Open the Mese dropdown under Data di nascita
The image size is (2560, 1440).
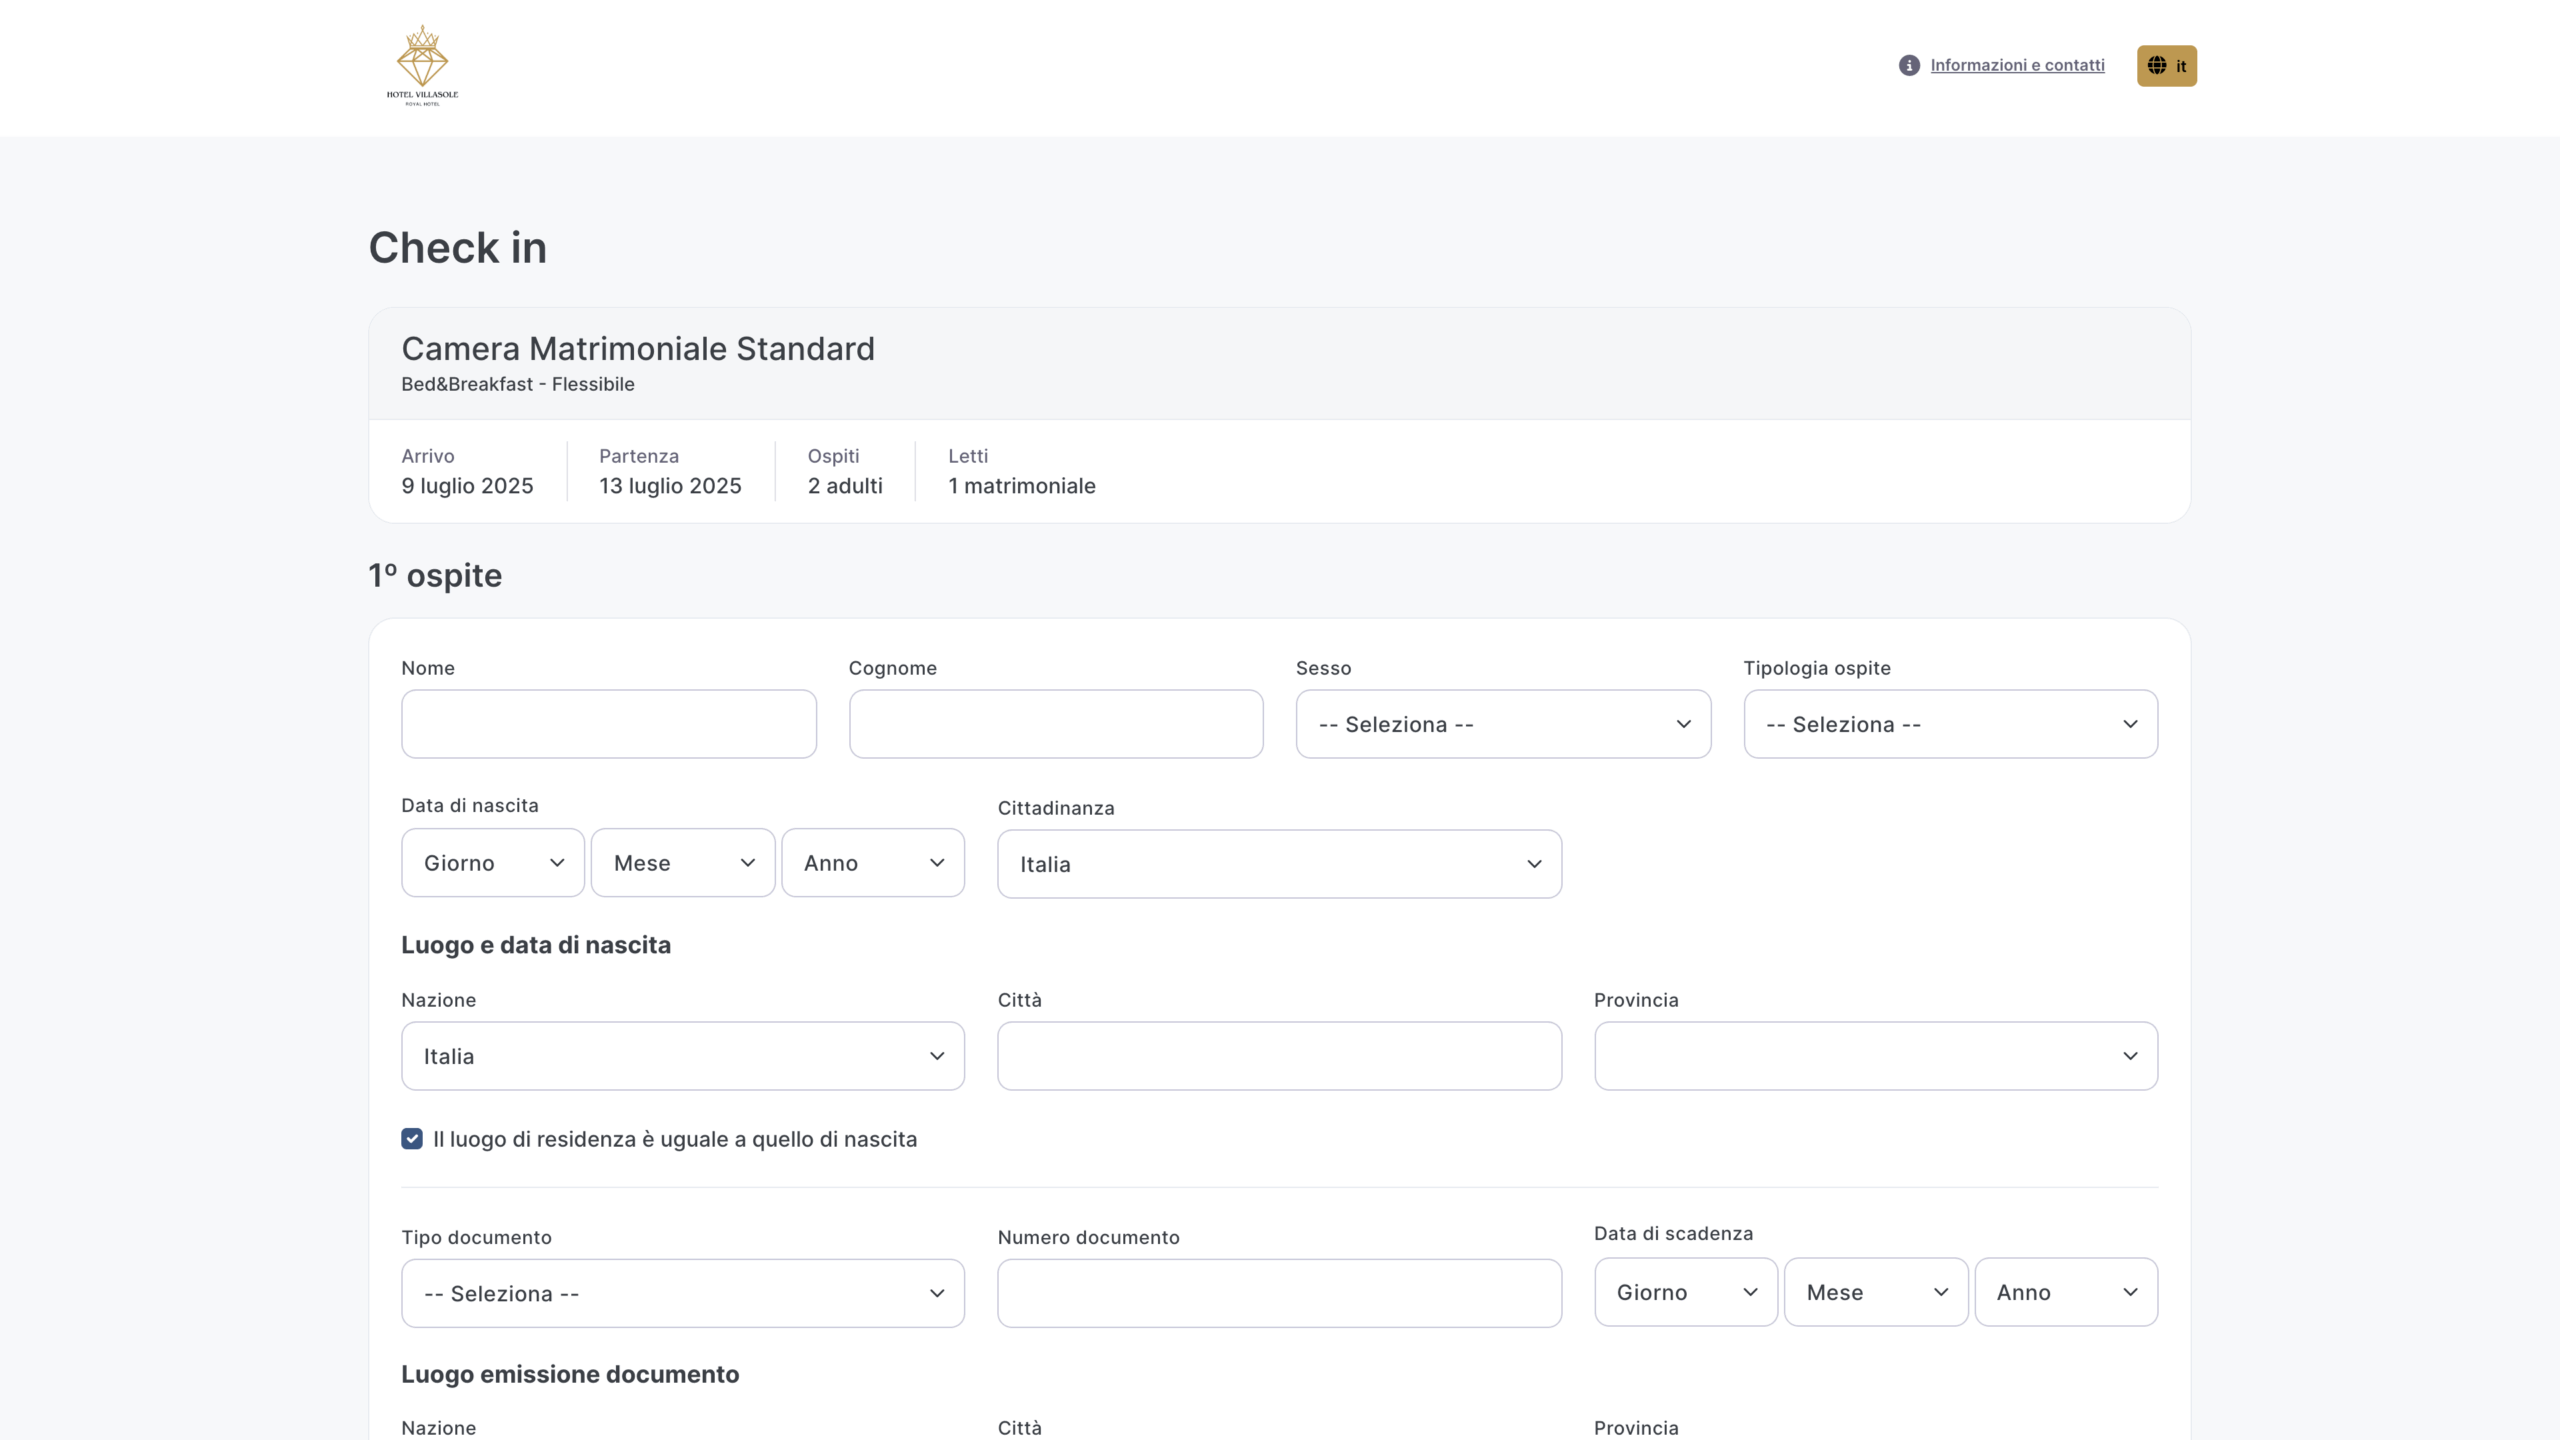pyautogui.click(x=683, y=863)
